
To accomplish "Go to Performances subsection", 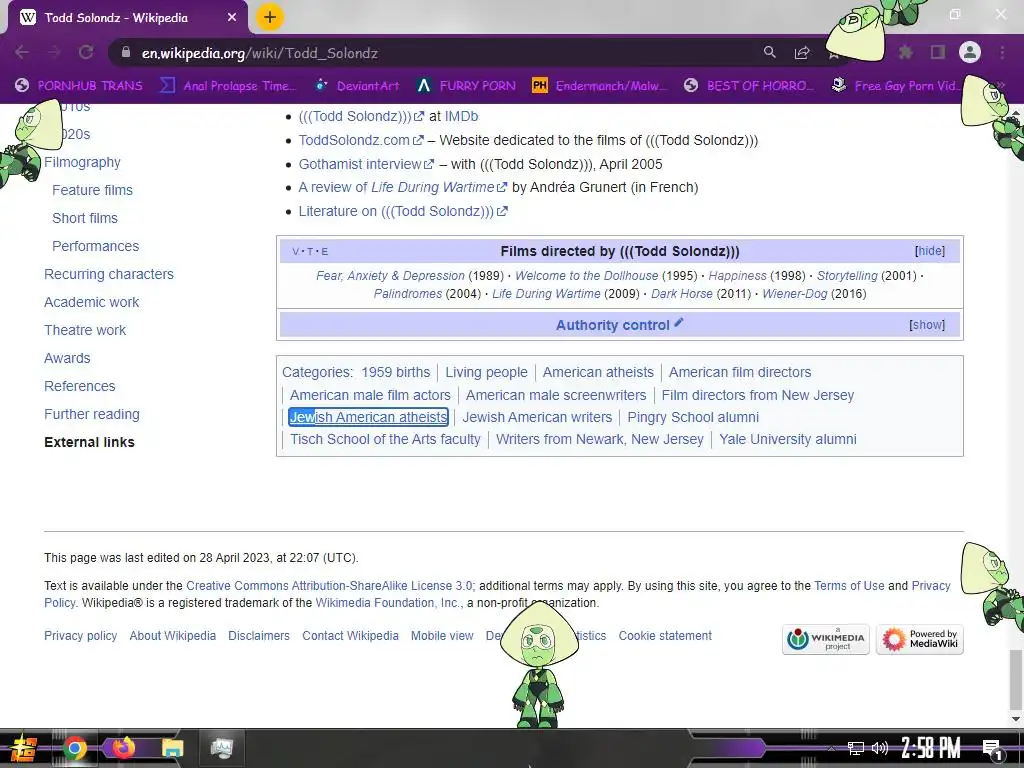I will click(x=95, y=246).
